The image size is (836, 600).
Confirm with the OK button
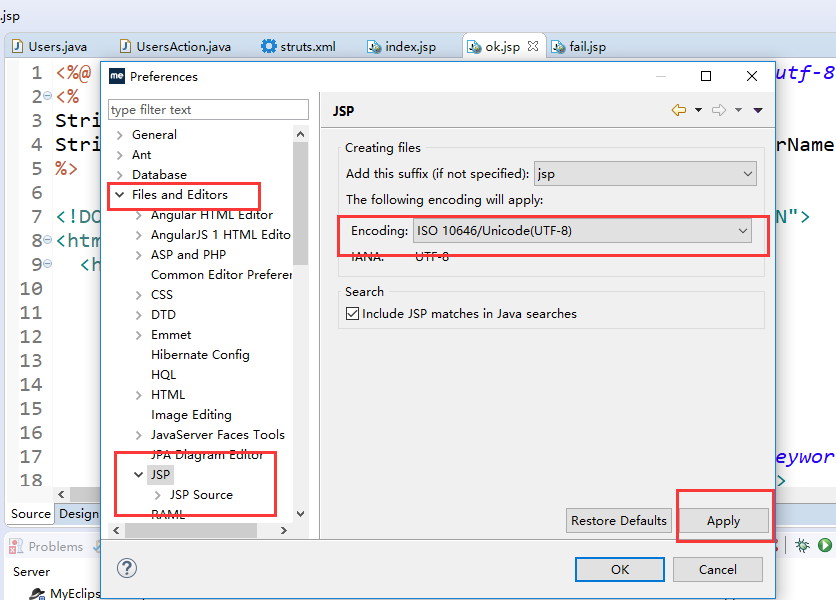[x=620, y=570]
